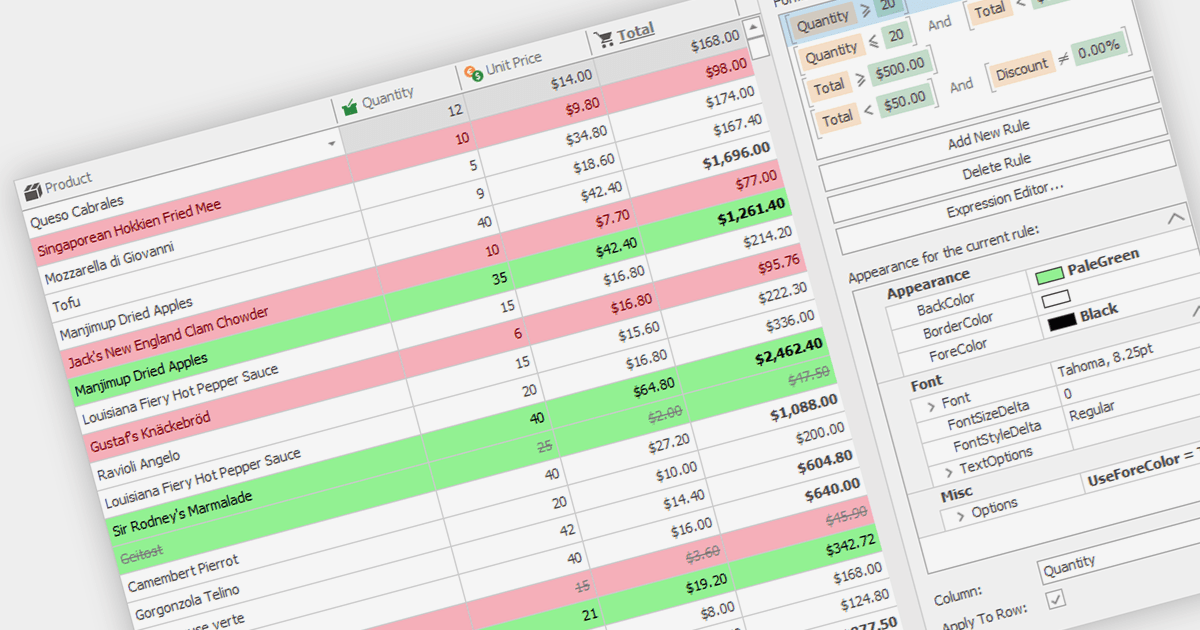This screenshot has height=630, width=1200.
Task: Open the Product column filter dropdown arrow
Action: 331,144
